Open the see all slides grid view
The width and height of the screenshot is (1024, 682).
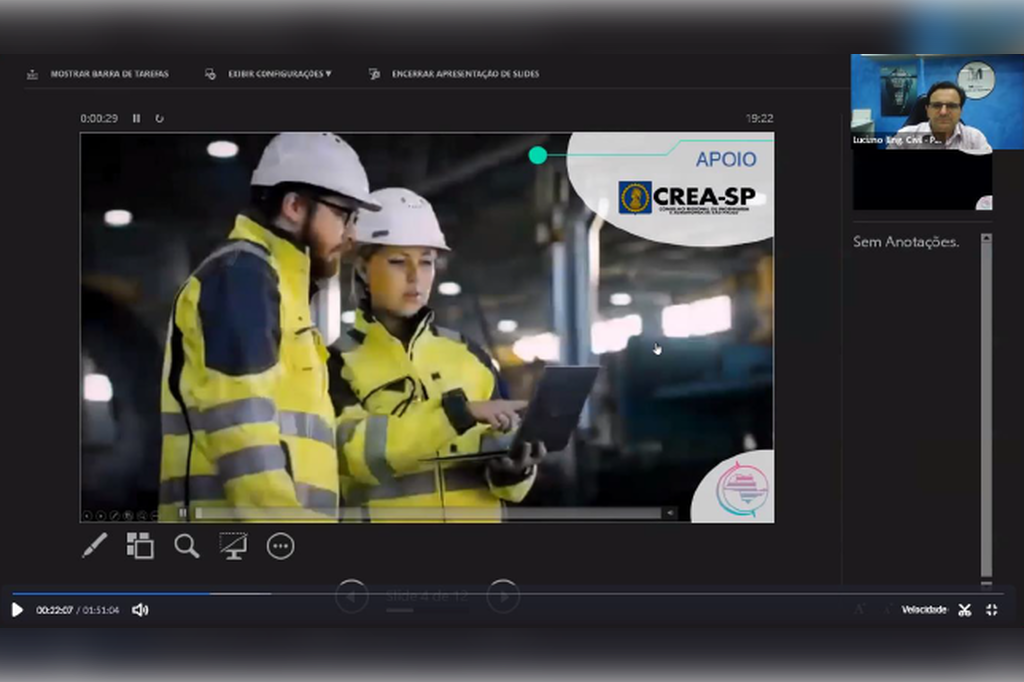[140, 545]
